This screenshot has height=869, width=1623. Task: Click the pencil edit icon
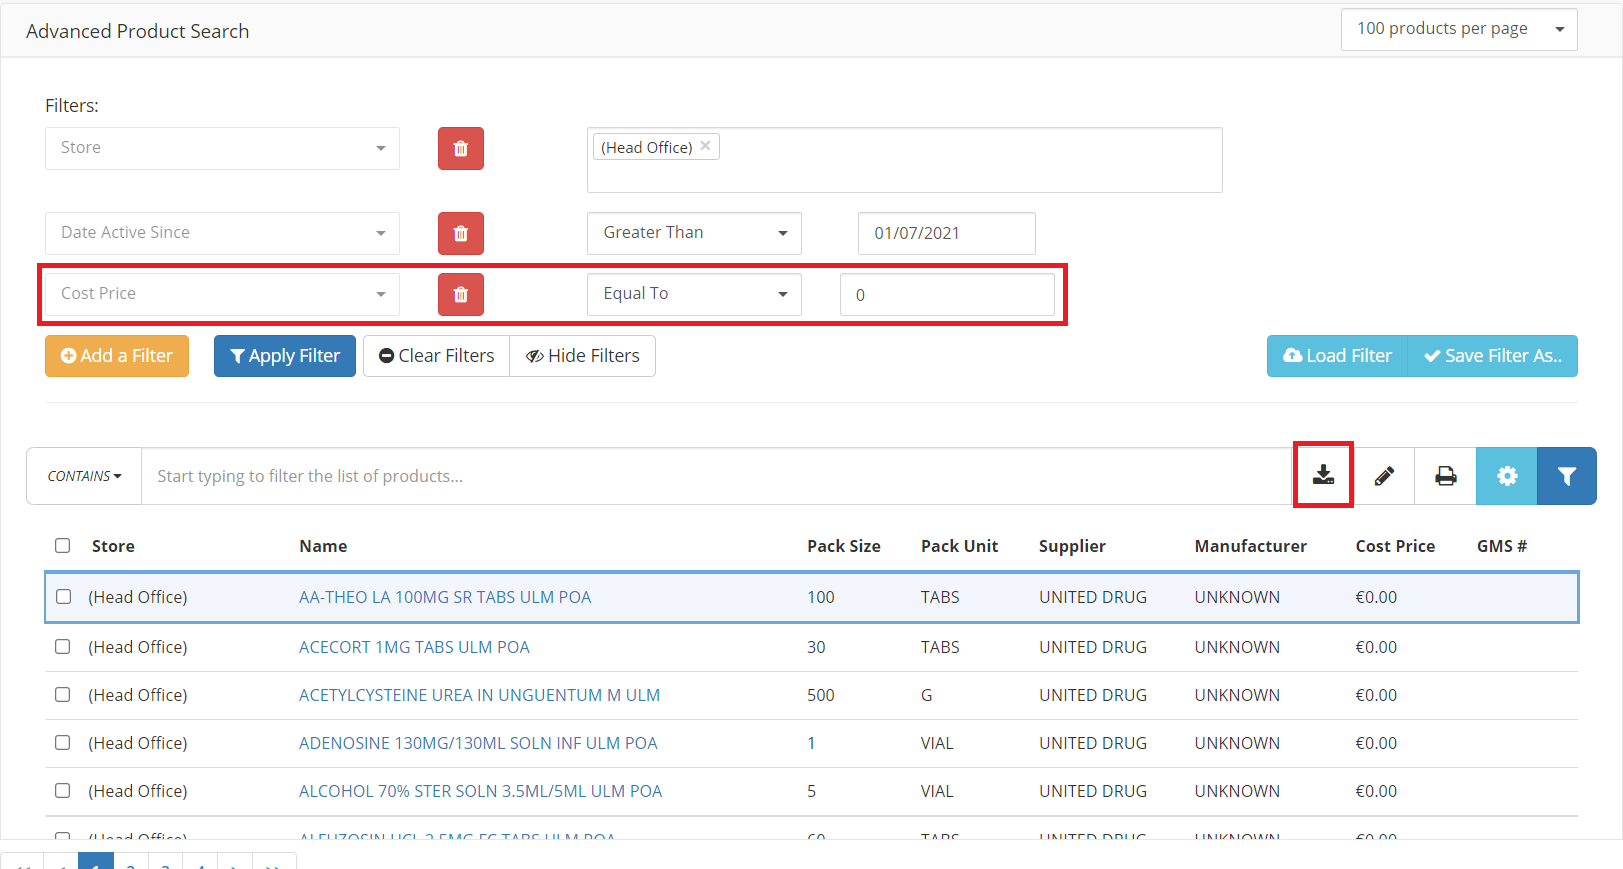coord(1384,476)
